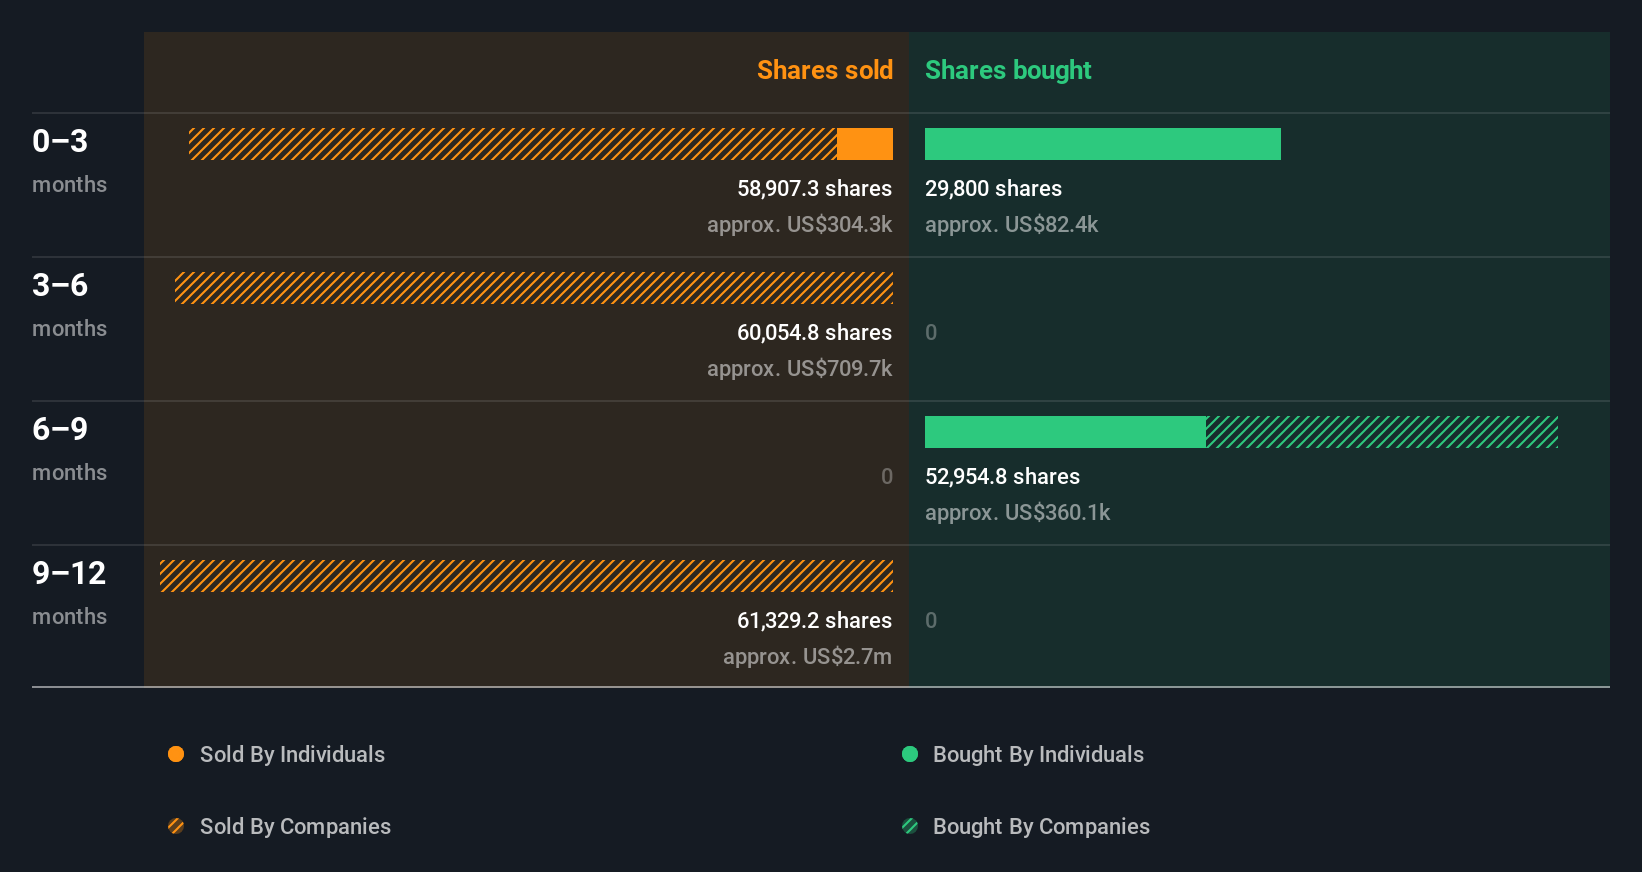Click the 29,800 shares value
This screenshot has width=1642, height=872.
993,188
